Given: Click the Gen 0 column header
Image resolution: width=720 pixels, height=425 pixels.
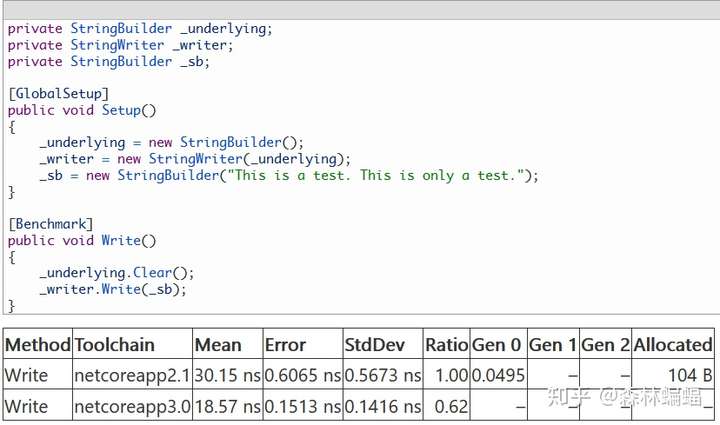Looking at the screenshot, I should click(497, 345).
